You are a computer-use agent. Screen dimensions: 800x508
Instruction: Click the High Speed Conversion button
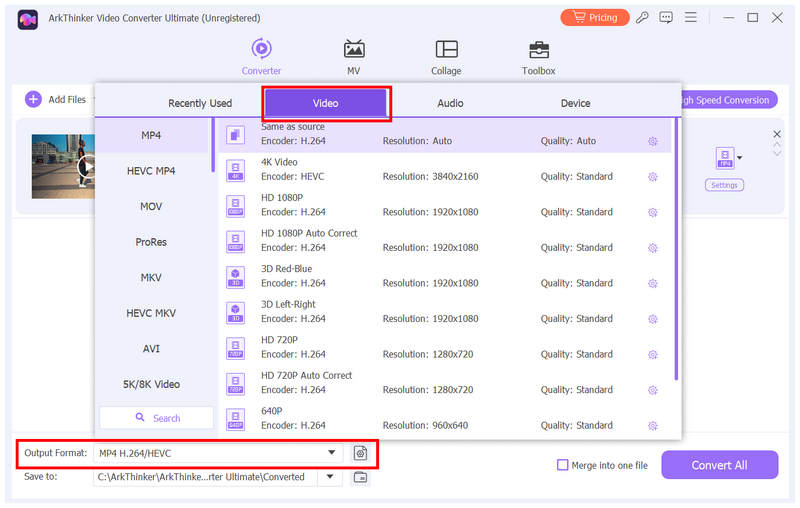[x=729, y=100]
